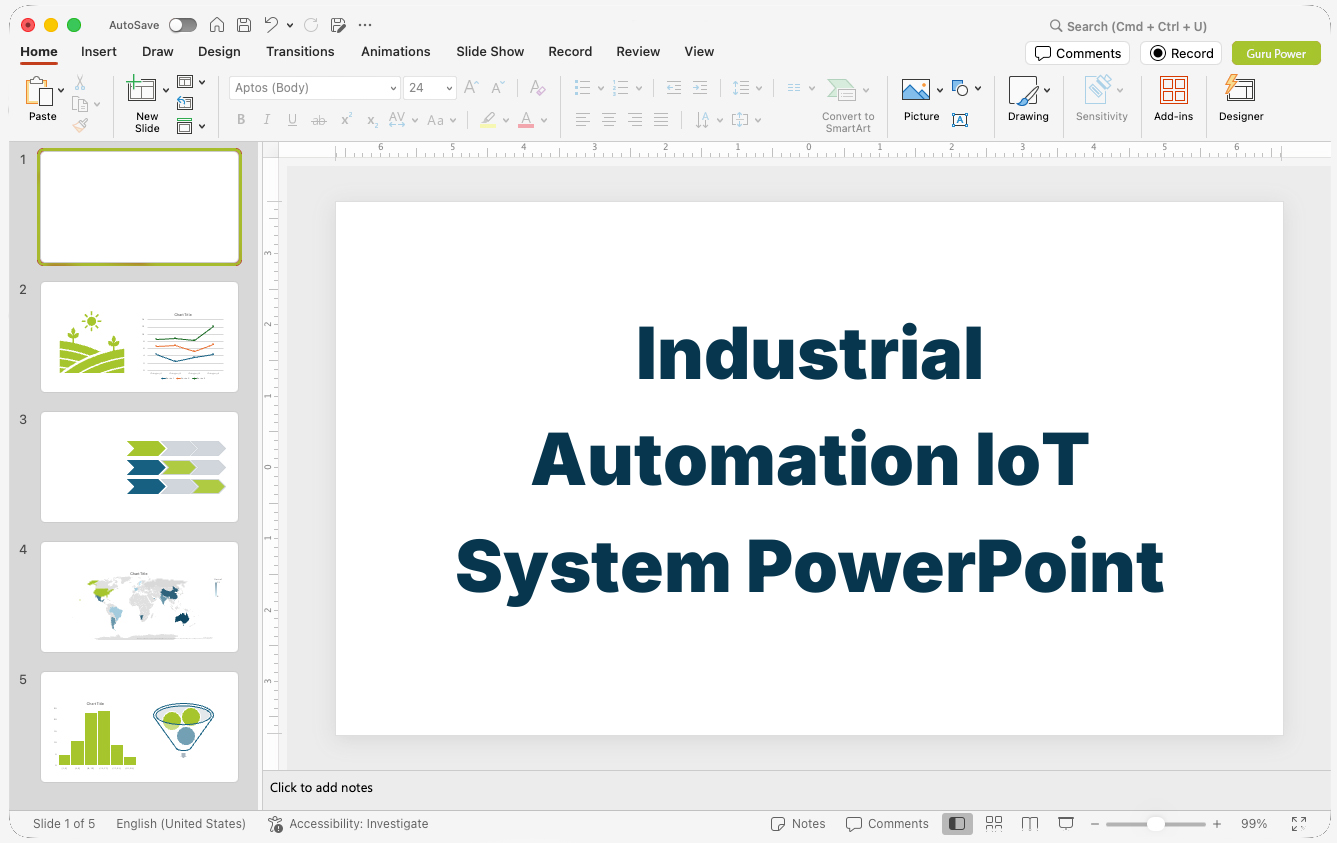
Task: Click the Decrease Indent icon
Action: pyautogui.click(x=674, y=88)
